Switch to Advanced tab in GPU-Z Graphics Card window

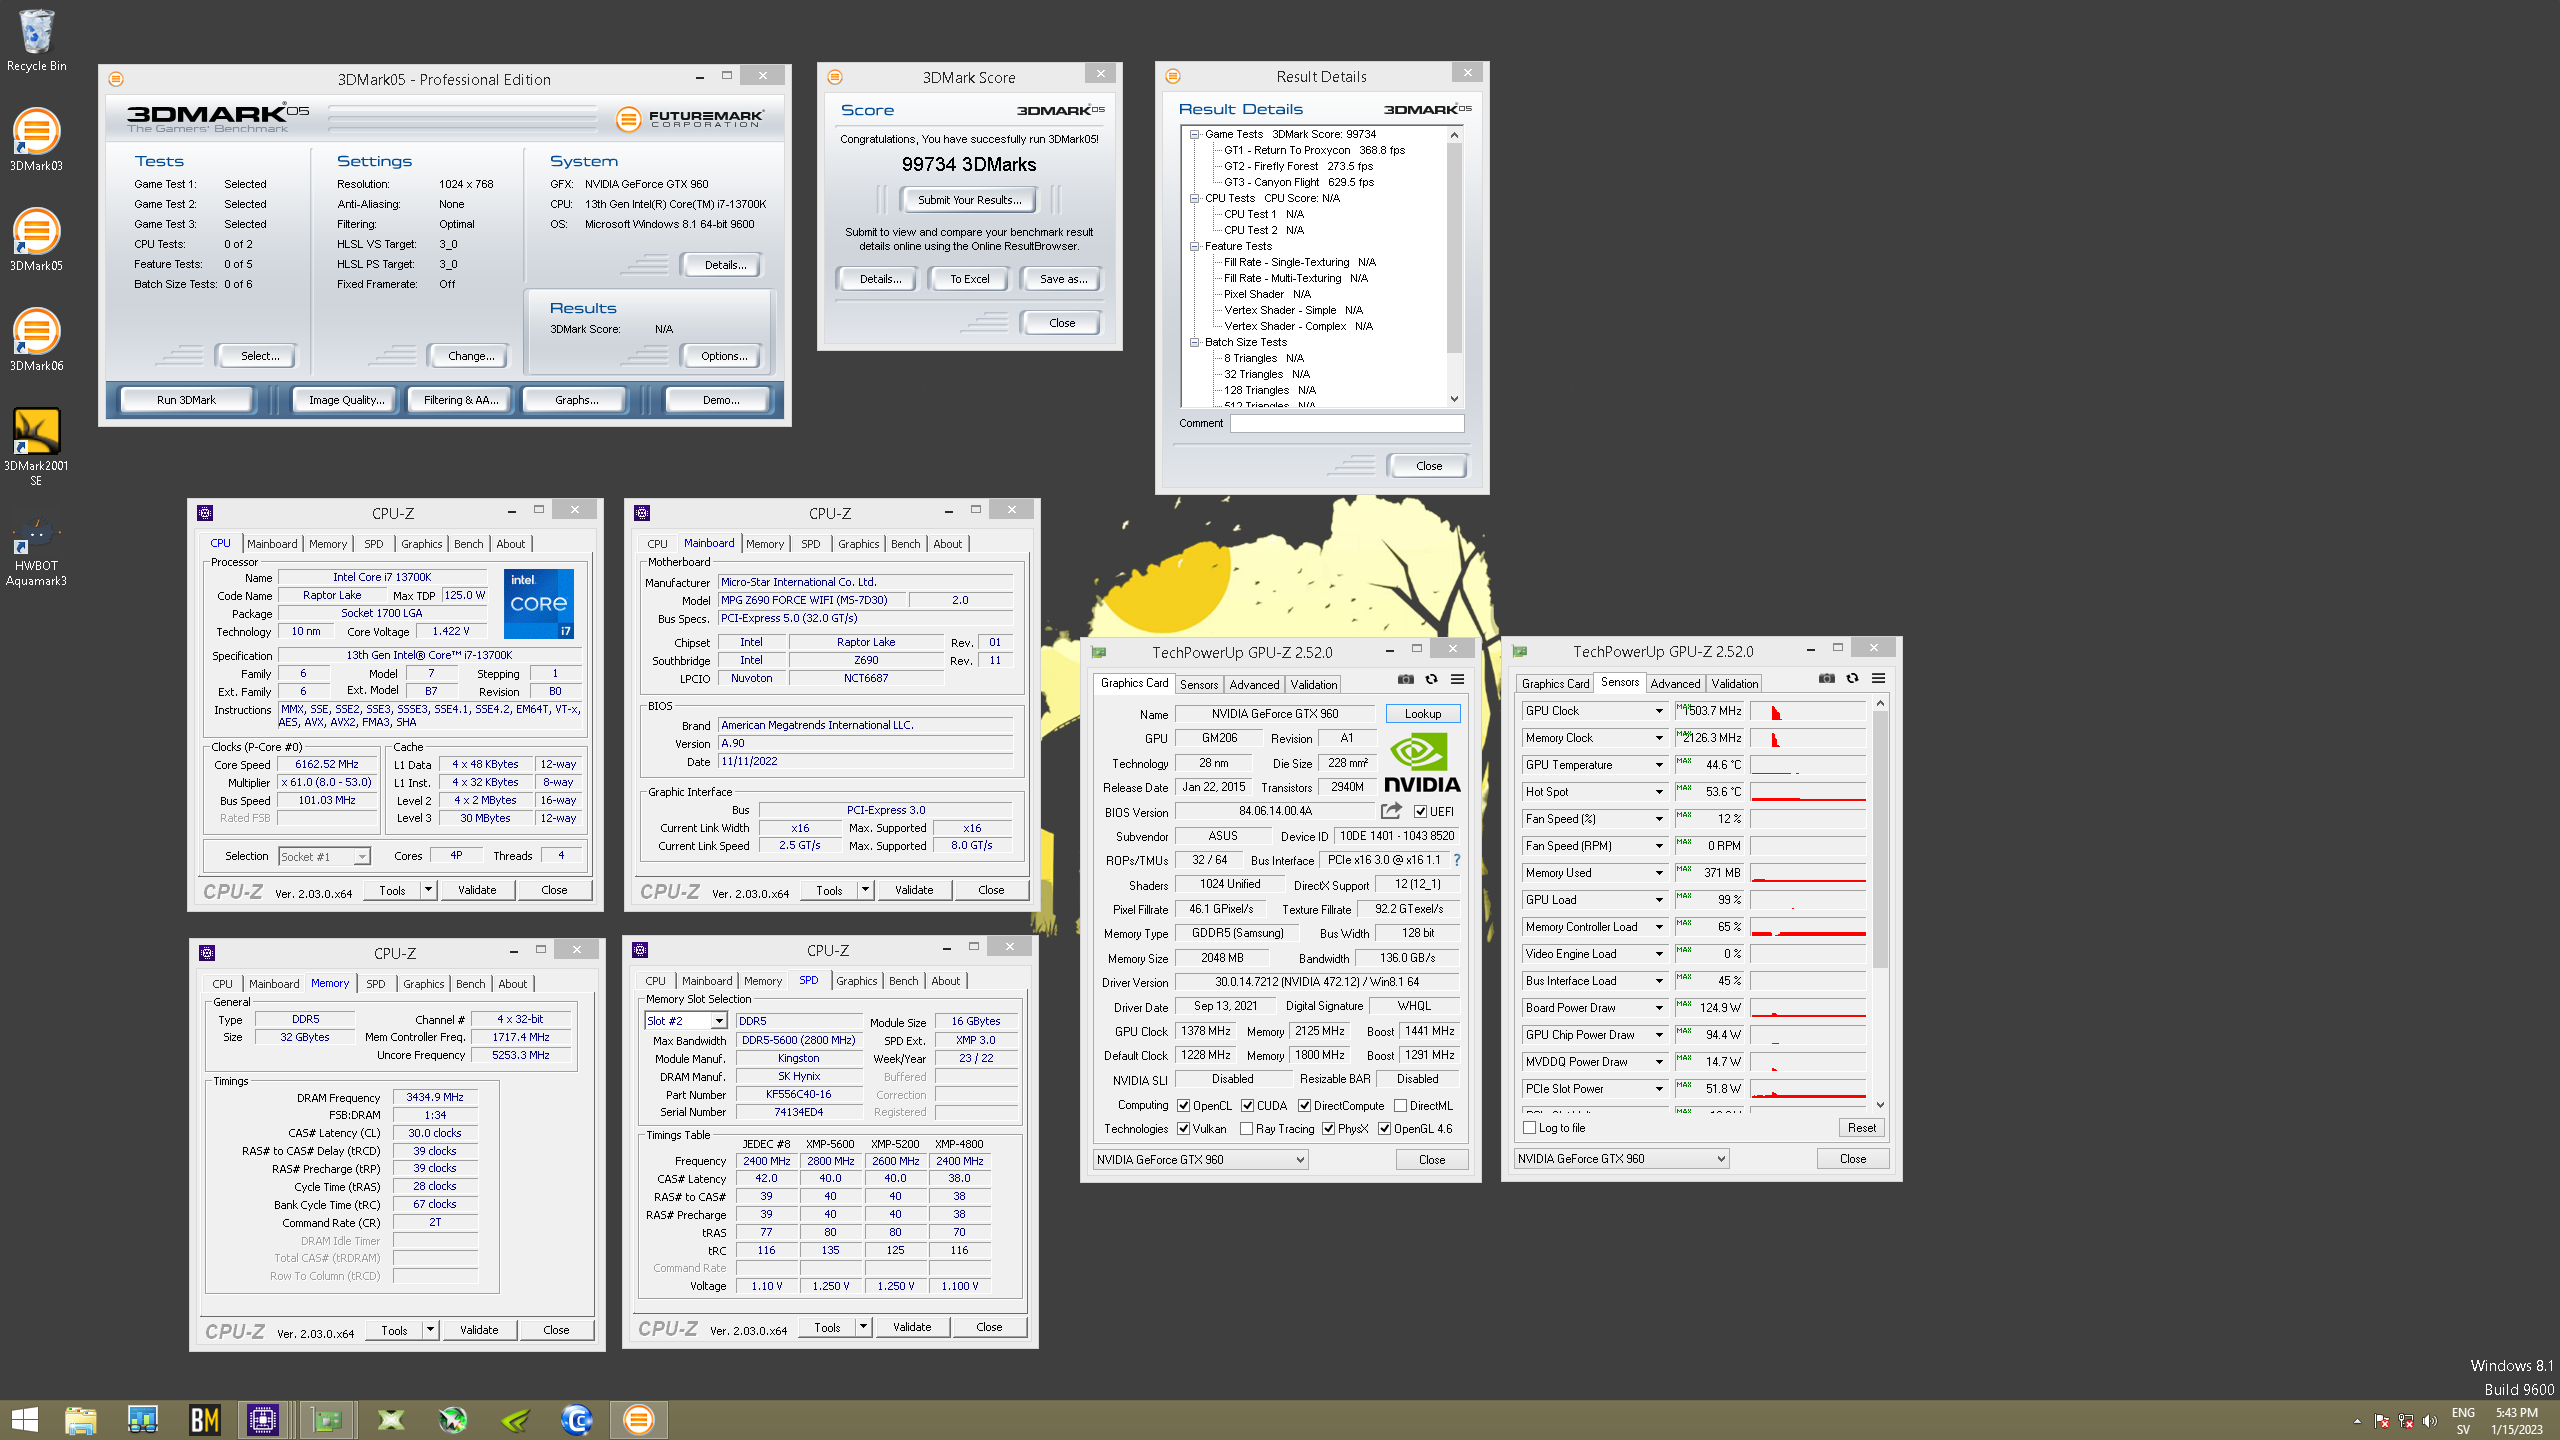click(x=1254, y=685)
